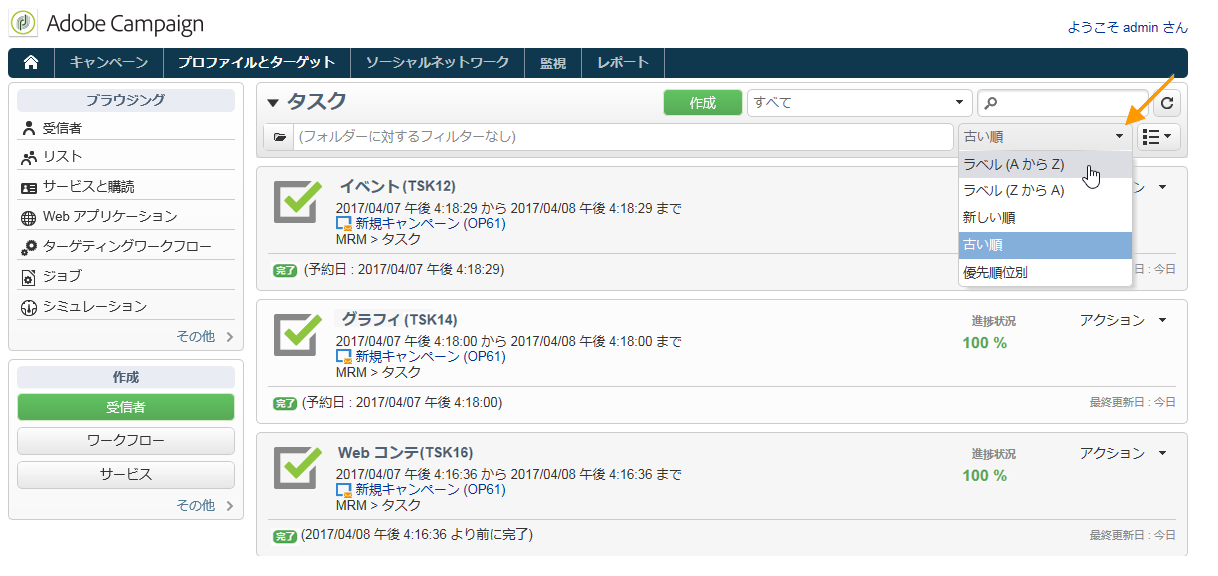Screen dimensions: 1218x576
Task: Collapse the タスク heading triangle
Action: [x=273, y=103]
